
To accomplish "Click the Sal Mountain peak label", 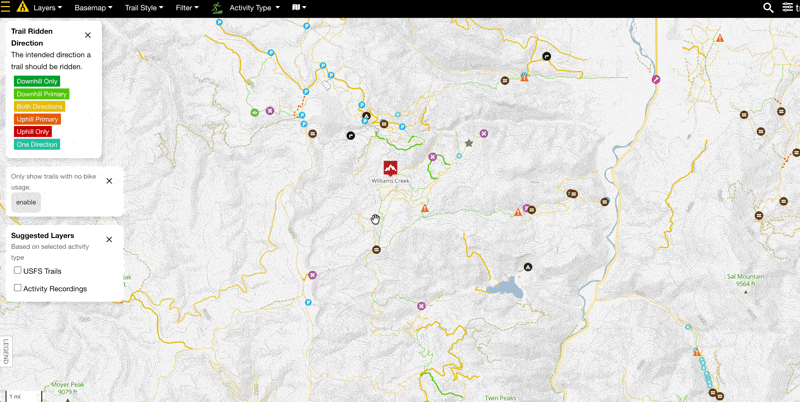I will point(745,281).
